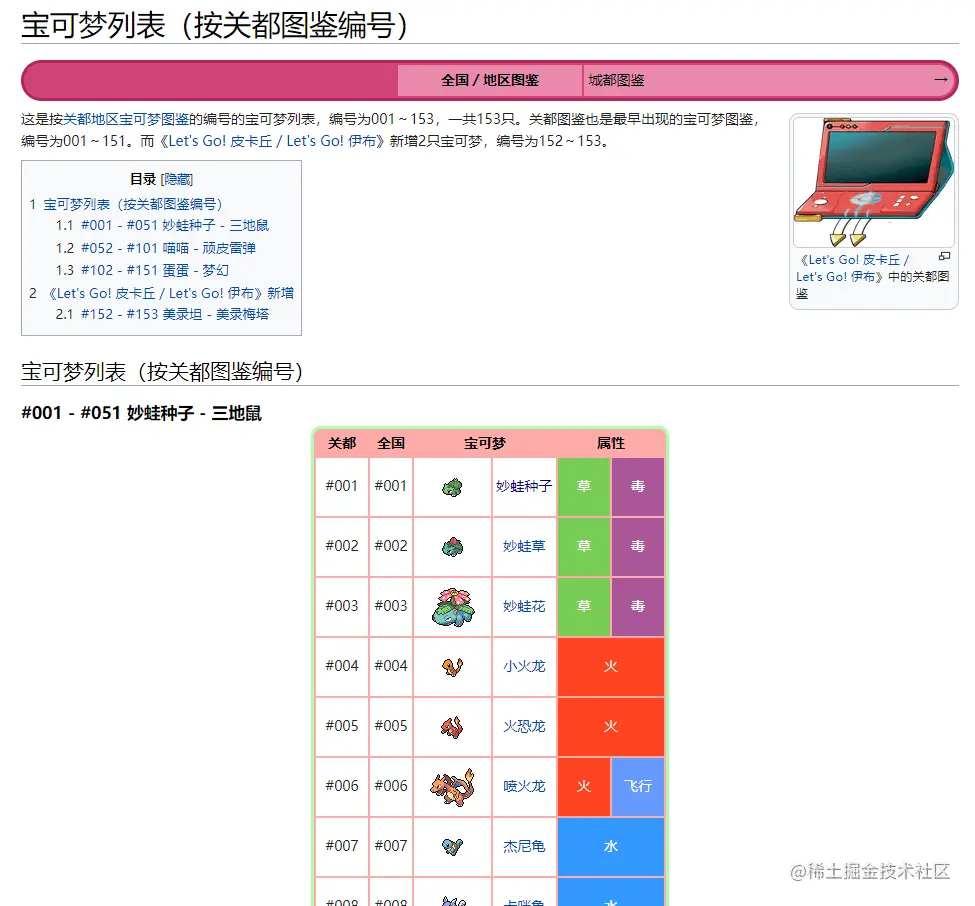975x906 pixels.
Task: Click the 杰尼龟 sprite image
Action: [452, 846]
